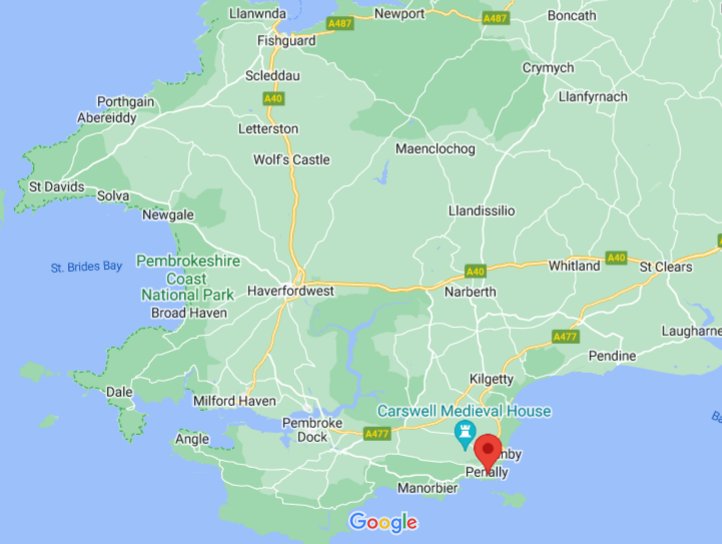The height and width of the screenshot is (544, 722).
Task: Click the A40 road shield near Narberth
Action: [475, 271]
